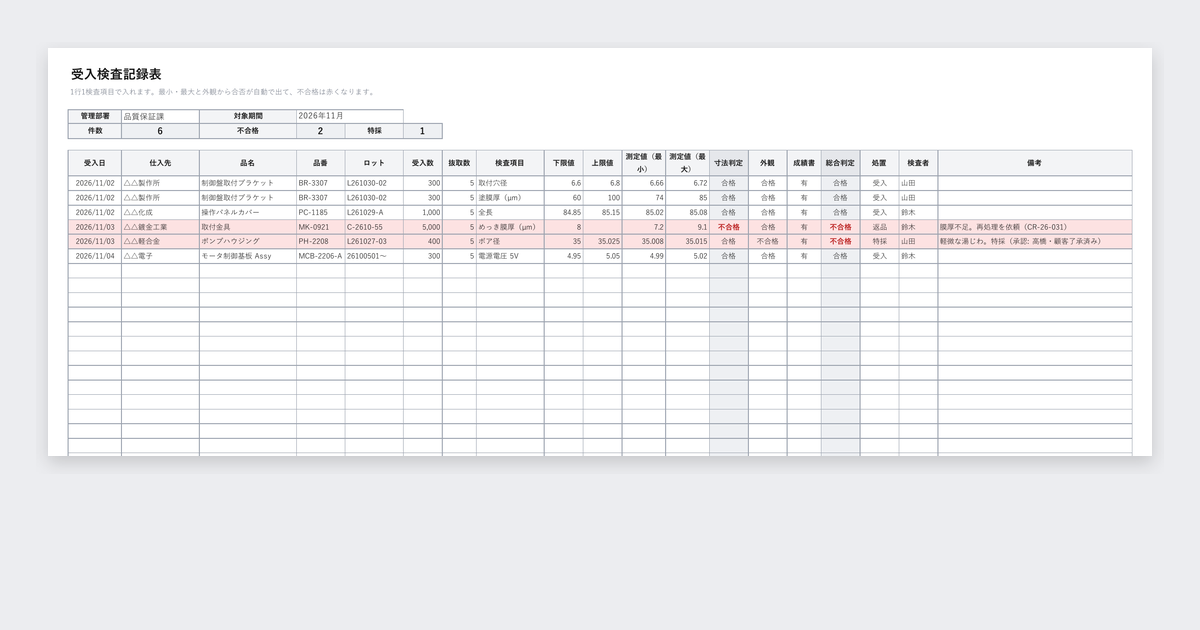This screenshot has height=630, width=1200.
Task: Select the 下限値 column header
Action: pos(564,163)
